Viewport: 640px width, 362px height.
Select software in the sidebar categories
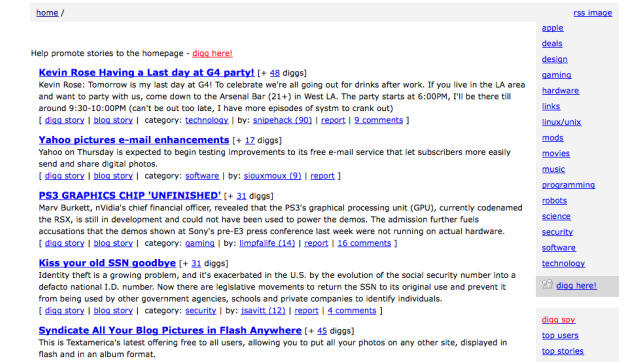coord(559,248)
